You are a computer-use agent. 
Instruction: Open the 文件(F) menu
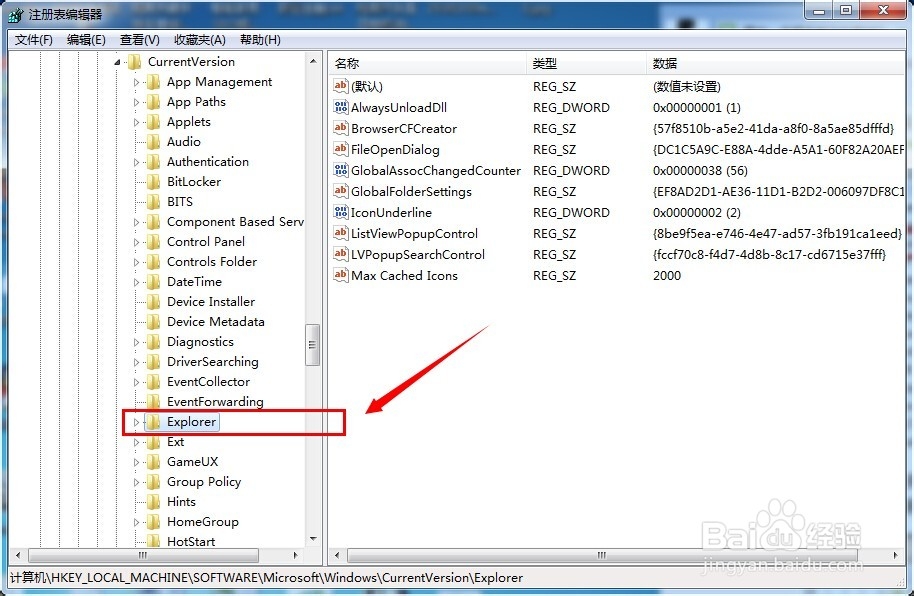click(x=34, y=40)
